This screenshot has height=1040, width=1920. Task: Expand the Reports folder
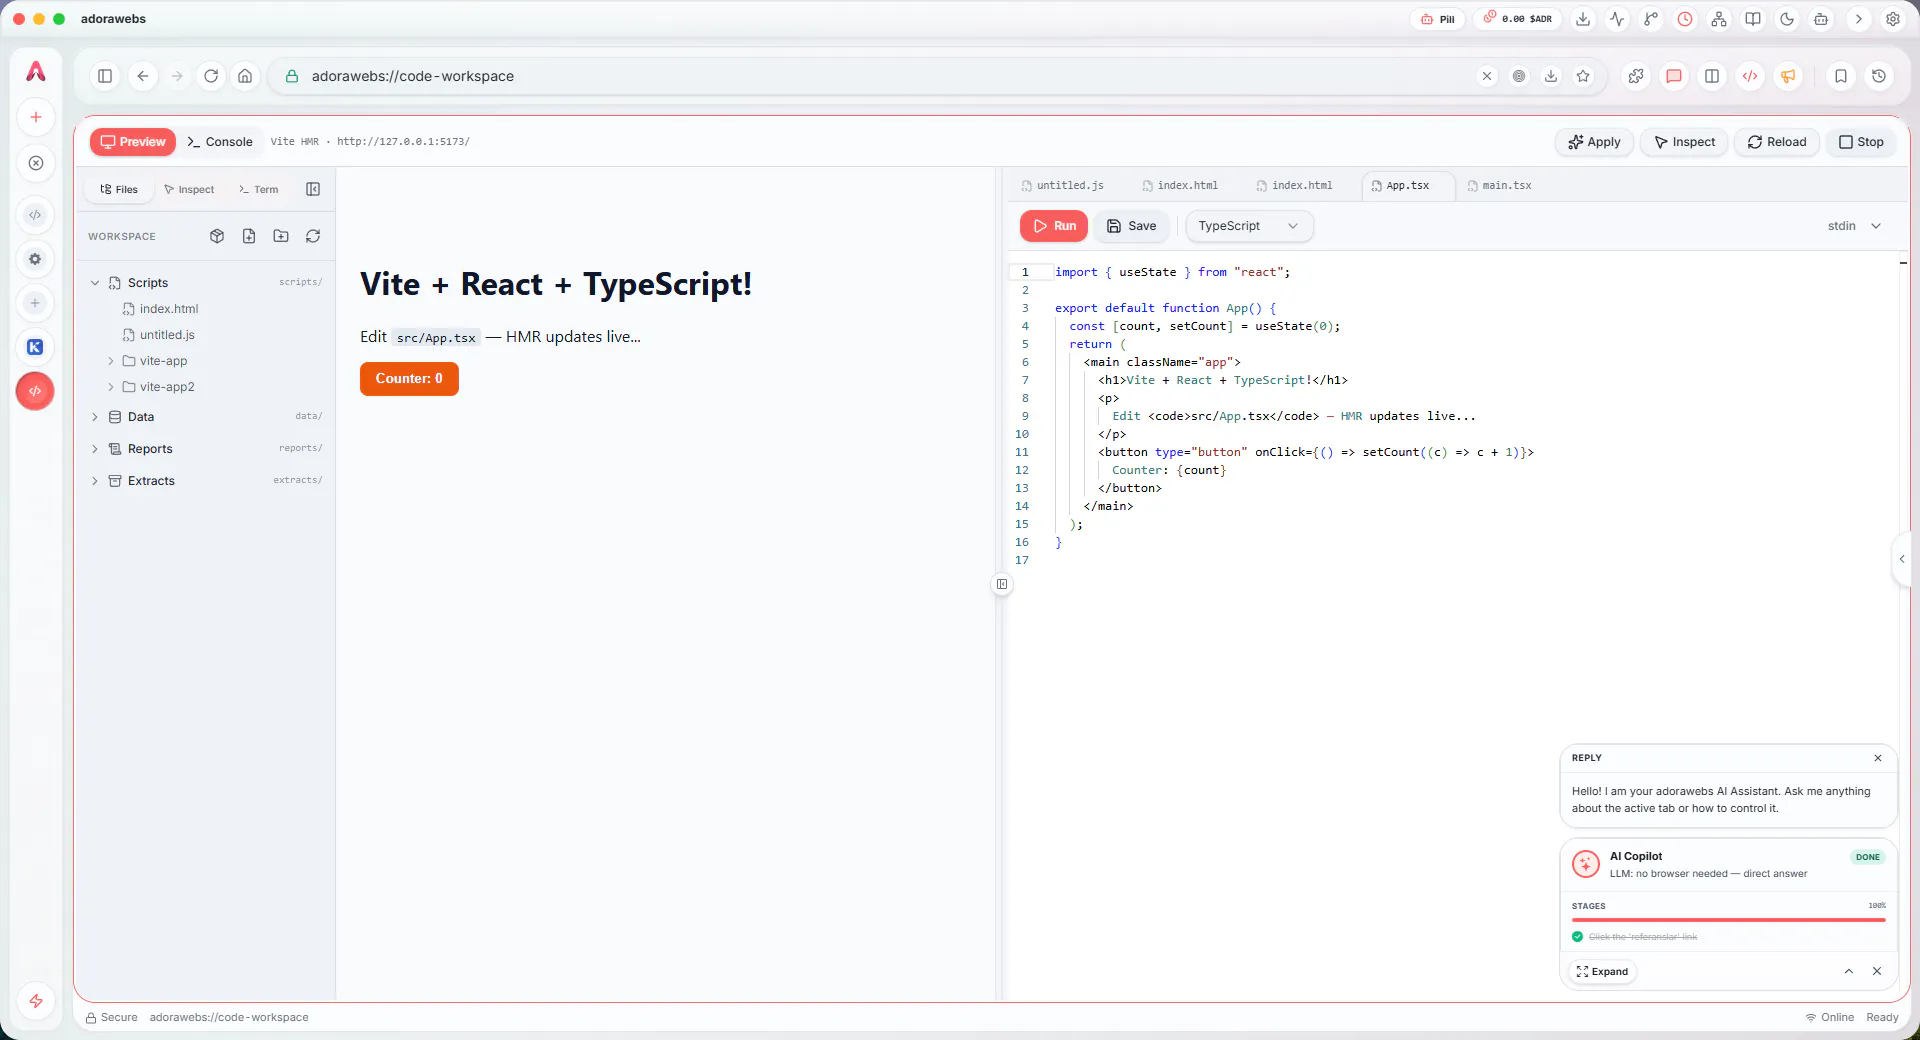click(x=95, y=449)
